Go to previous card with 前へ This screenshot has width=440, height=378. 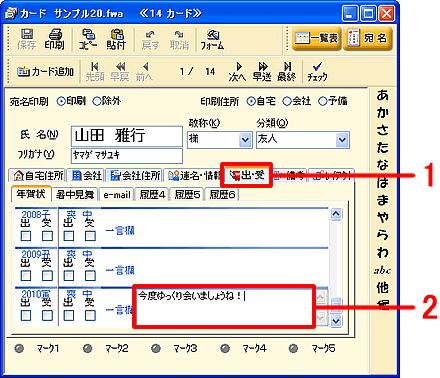tap(145, 72)
